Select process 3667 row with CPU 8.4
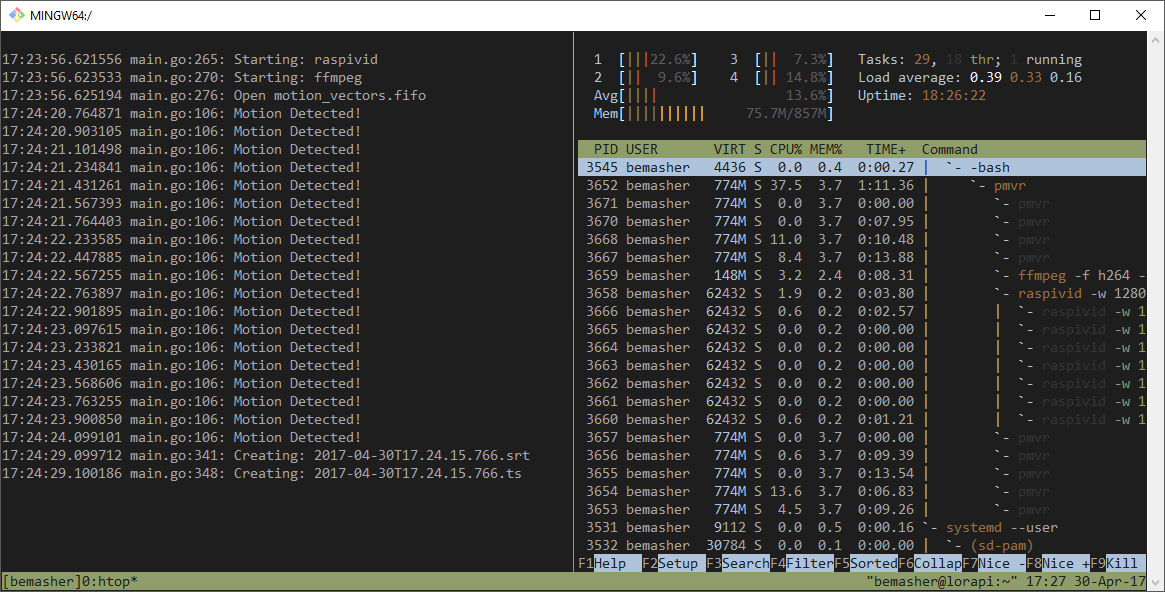1165x592 pixels. (x=862, y=257)
